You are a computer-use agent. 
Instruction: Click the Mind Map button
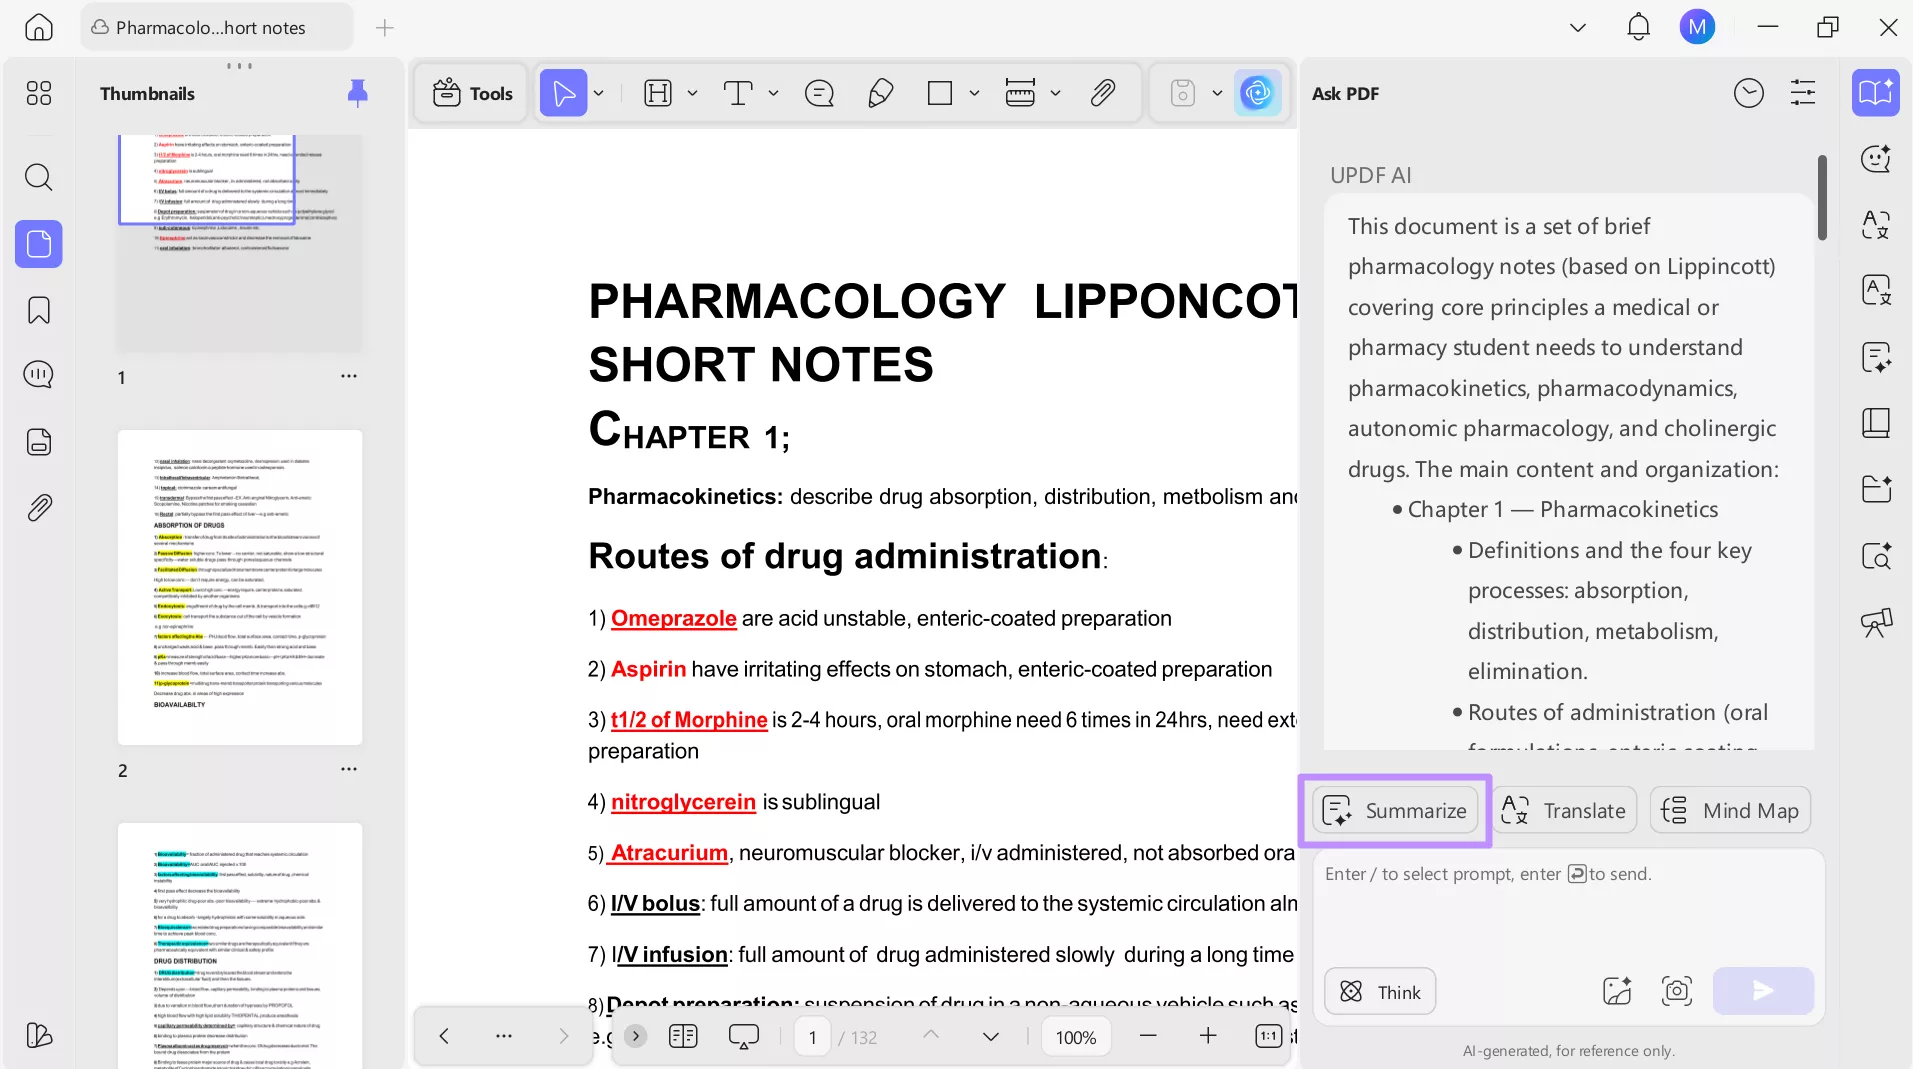[x=1730, y=810]
